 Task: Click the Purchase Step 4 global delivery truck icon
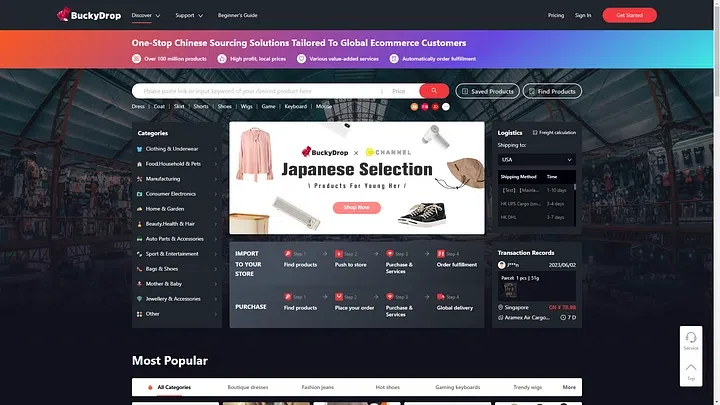tap(441, 297)
